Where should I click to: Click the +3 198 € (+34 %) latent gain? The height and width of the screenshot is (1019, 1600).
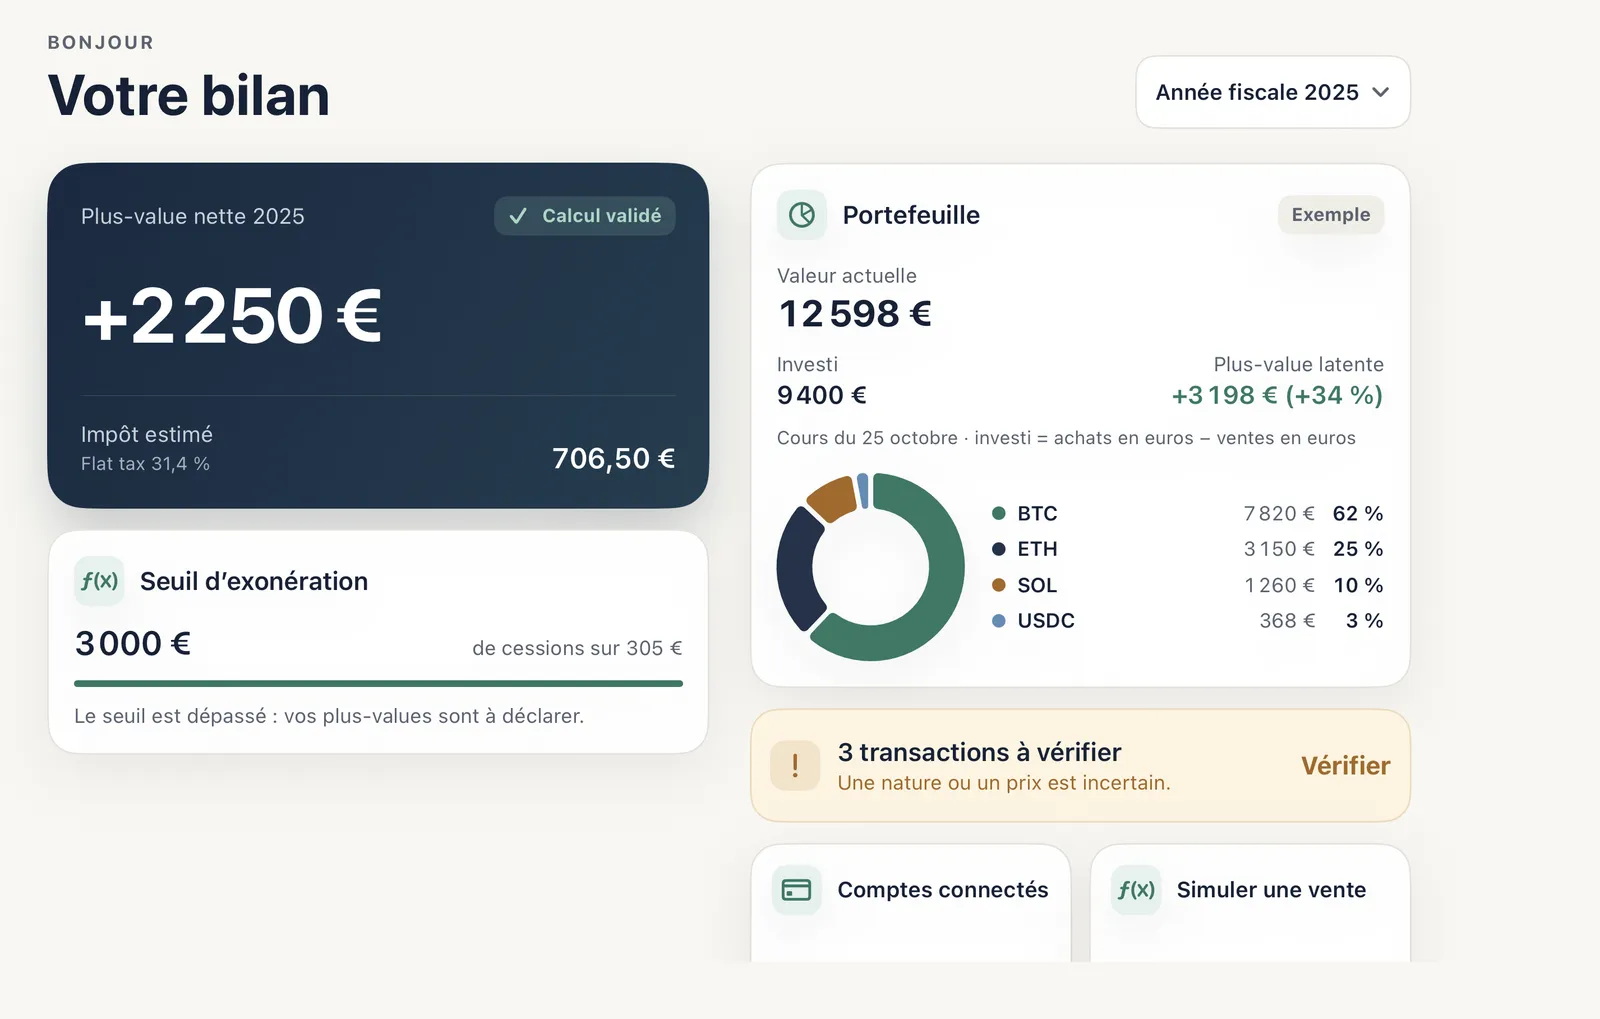[x=1277, y=395]
